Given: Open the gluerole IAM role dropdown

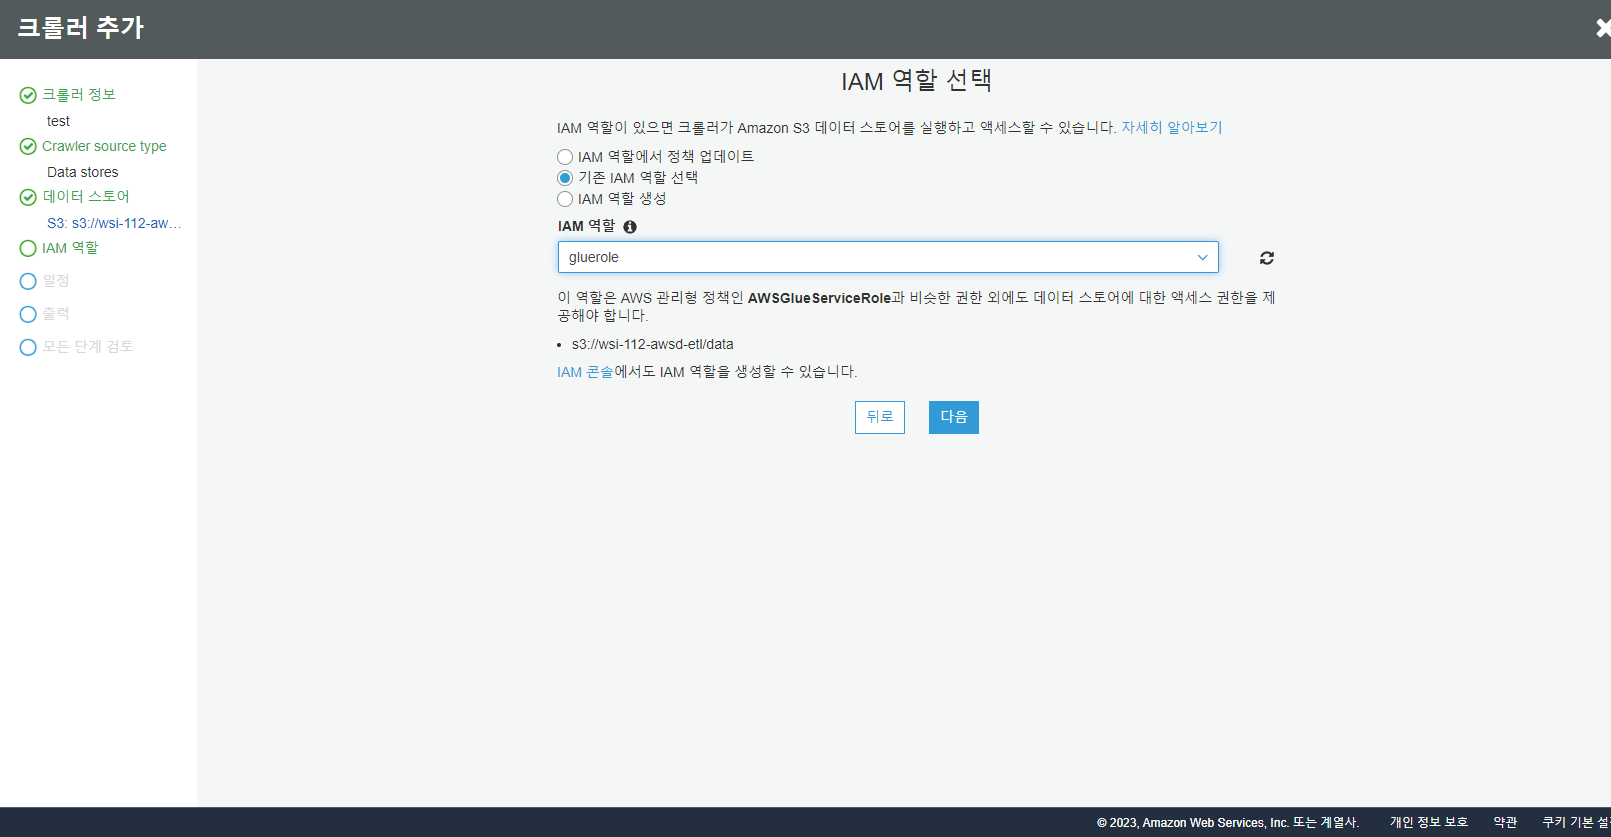Looking at the screenshot, I should [x=888, y=257].
